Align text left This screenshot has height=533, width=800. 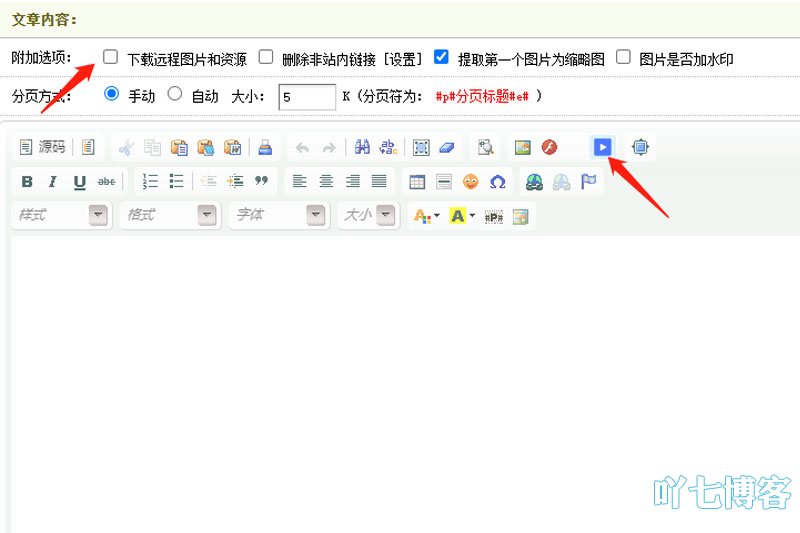pyautogui.click(x=299, y=181)
